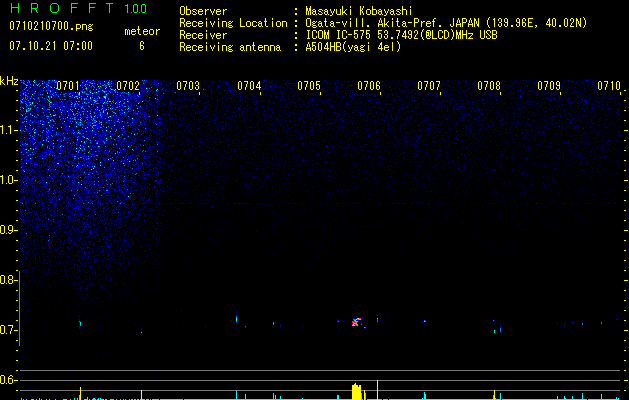Click the 0706 time marker
The height and width of the screenshot is (400, 629).
tap(369, 86)
